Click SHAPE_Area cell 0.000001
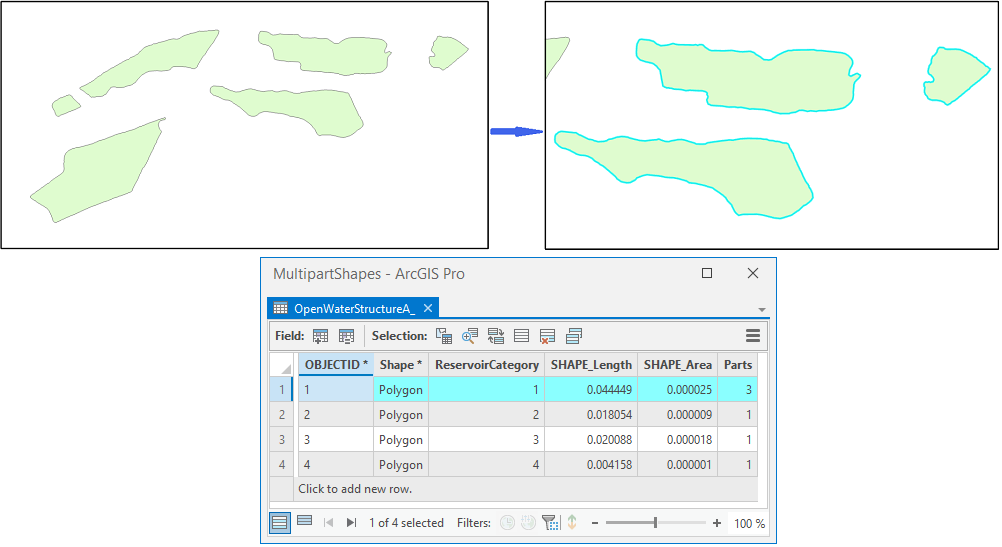This screenshot has width=1002, height=547. tap(677, 464)
